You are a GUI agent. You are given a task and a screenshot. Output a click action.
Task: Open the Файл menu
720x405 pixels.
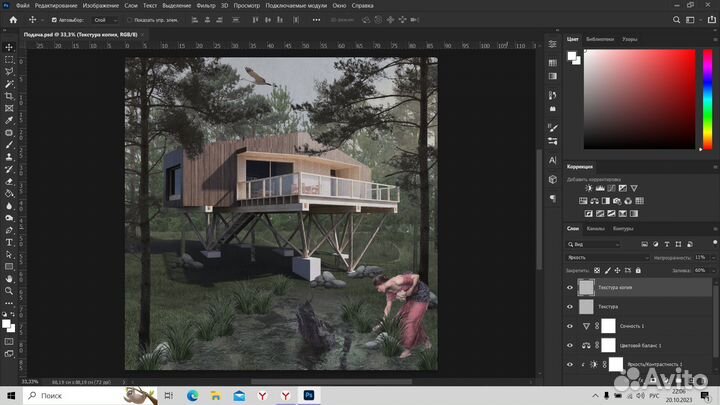(x=22, y=6)
